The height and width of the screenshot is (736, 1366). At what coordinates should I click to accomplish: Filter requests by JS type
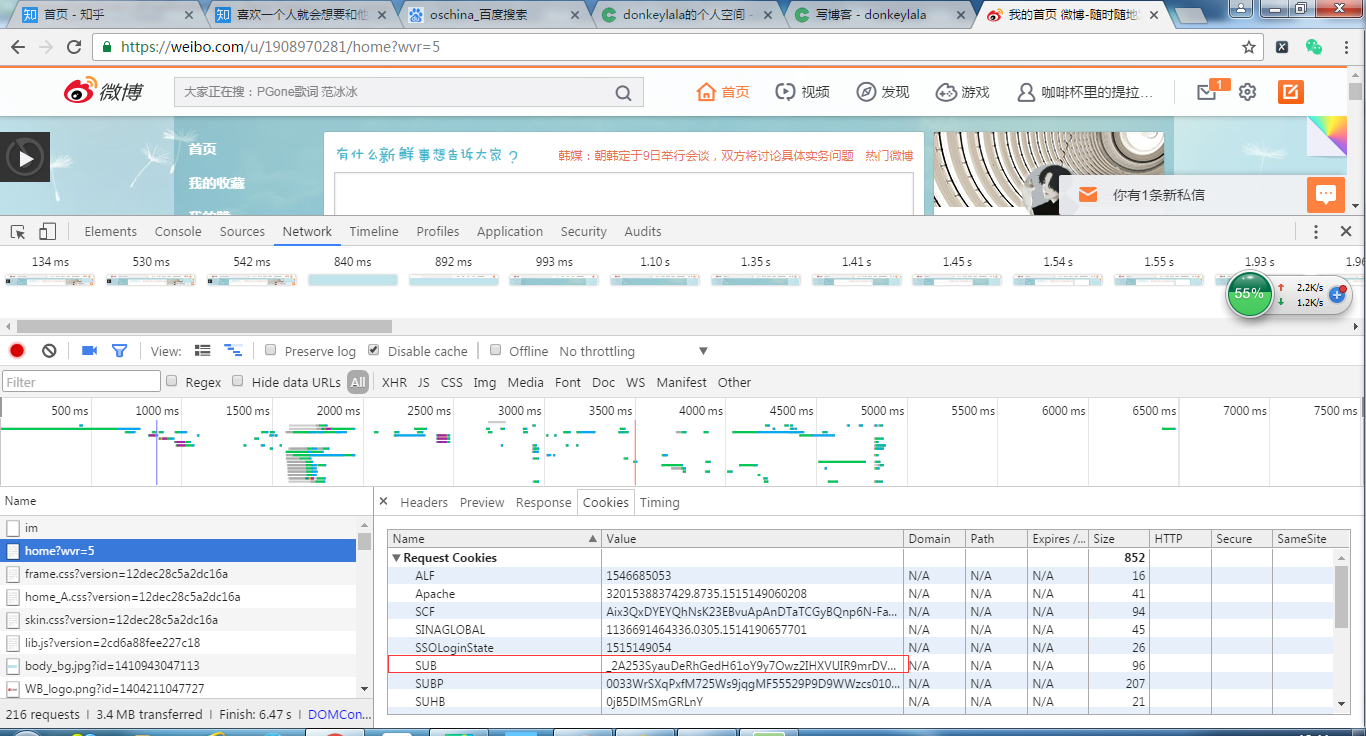point(424,382)
